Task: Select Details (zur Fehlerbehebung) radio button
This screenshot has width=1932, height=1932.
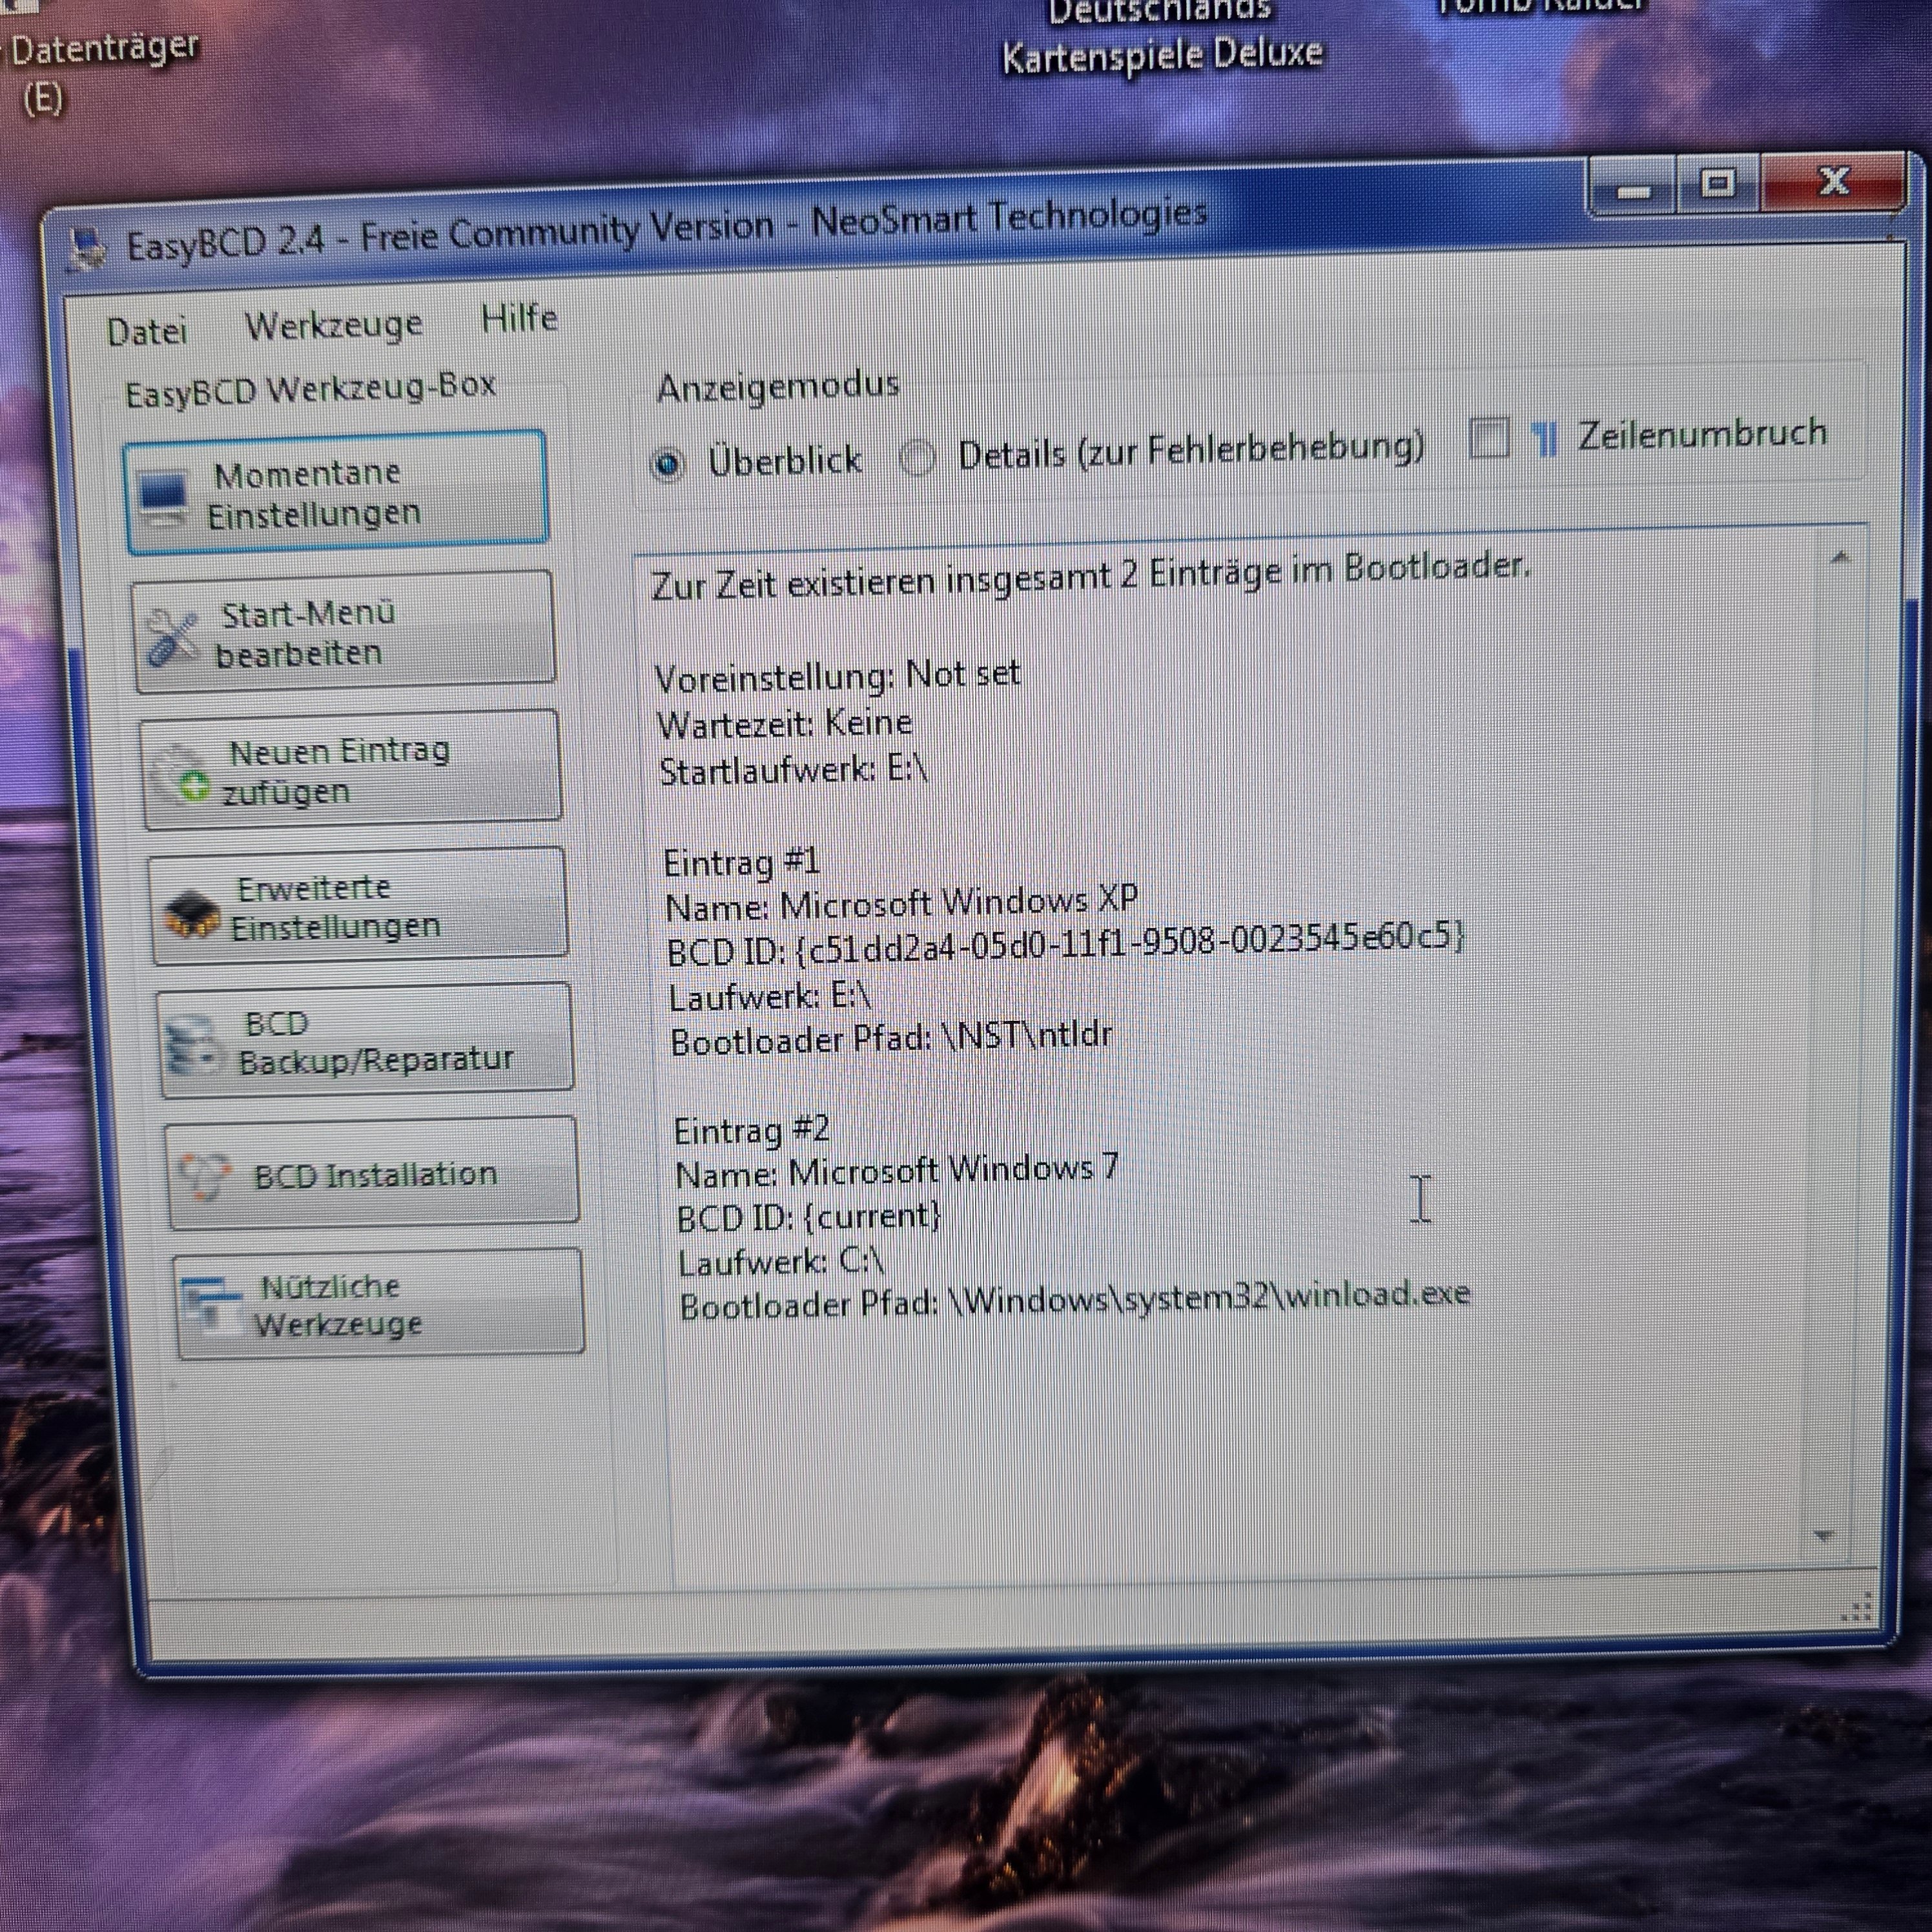Action: 917,458
